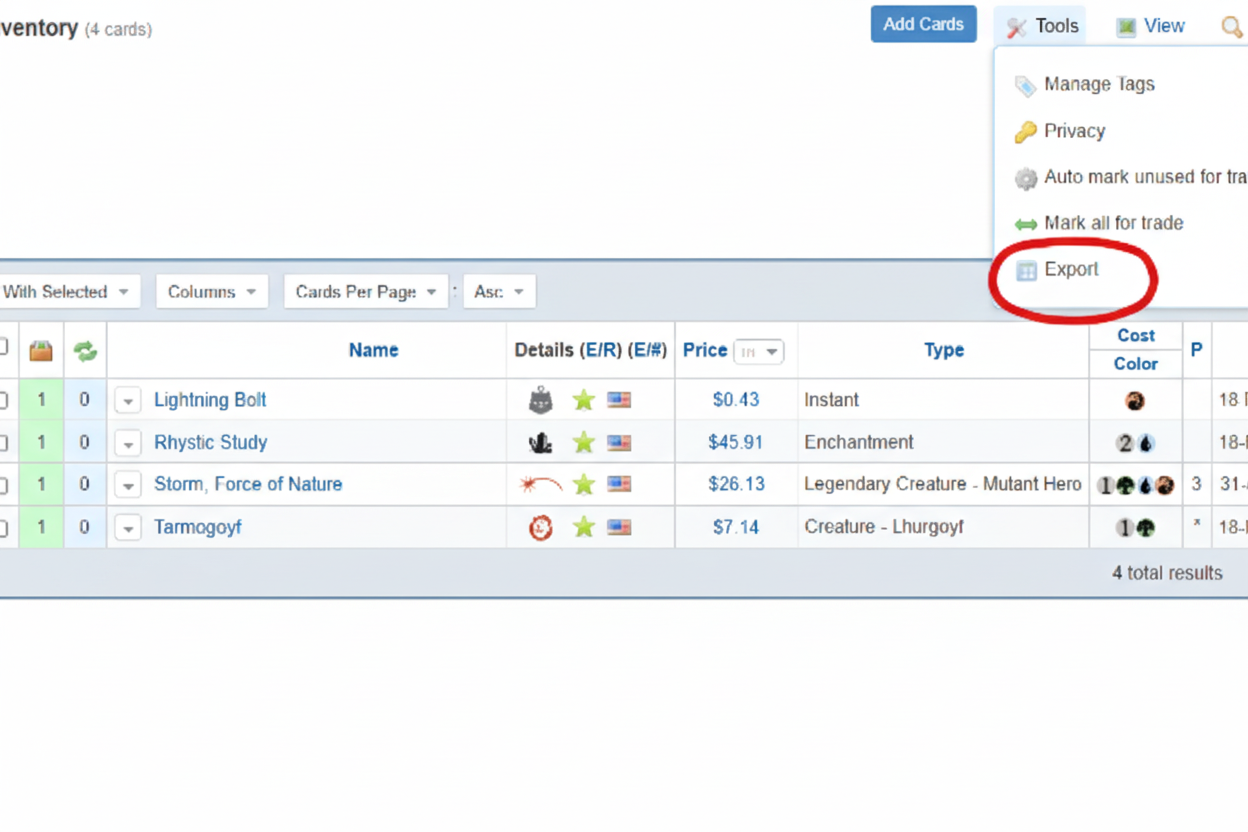The width and height of the screenshot is (1248, 832).
Task: Select the checkbox for Storm, Force of Nature
Action: coord(3,485)
